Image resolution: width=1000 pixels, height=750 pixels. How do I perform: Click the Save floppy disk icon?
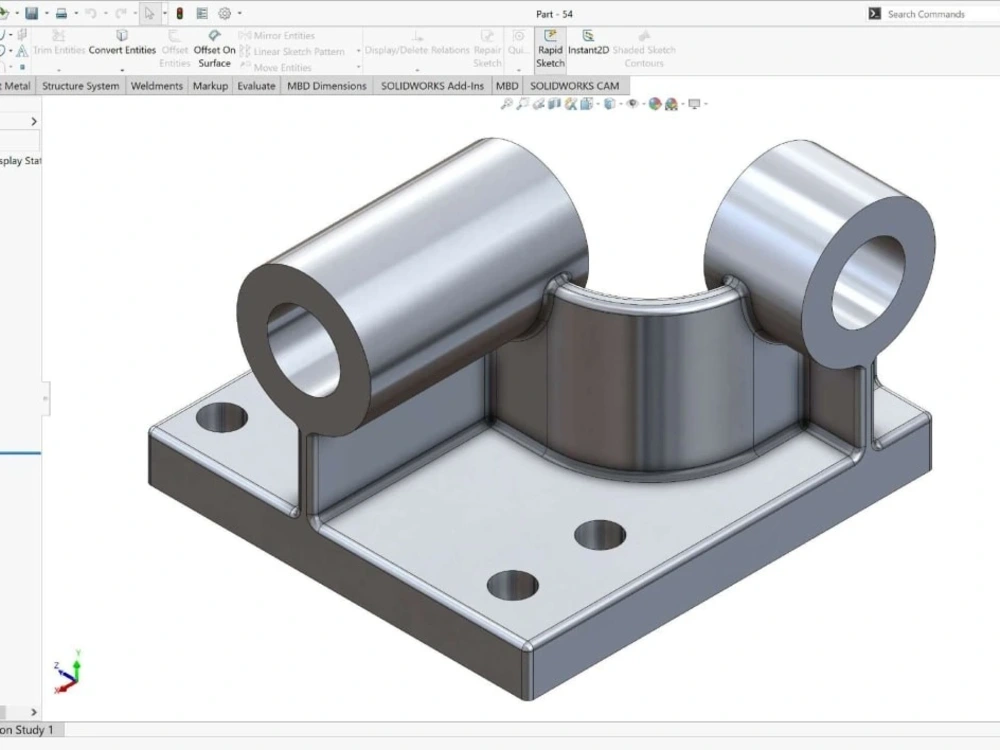tap(31, 13)
